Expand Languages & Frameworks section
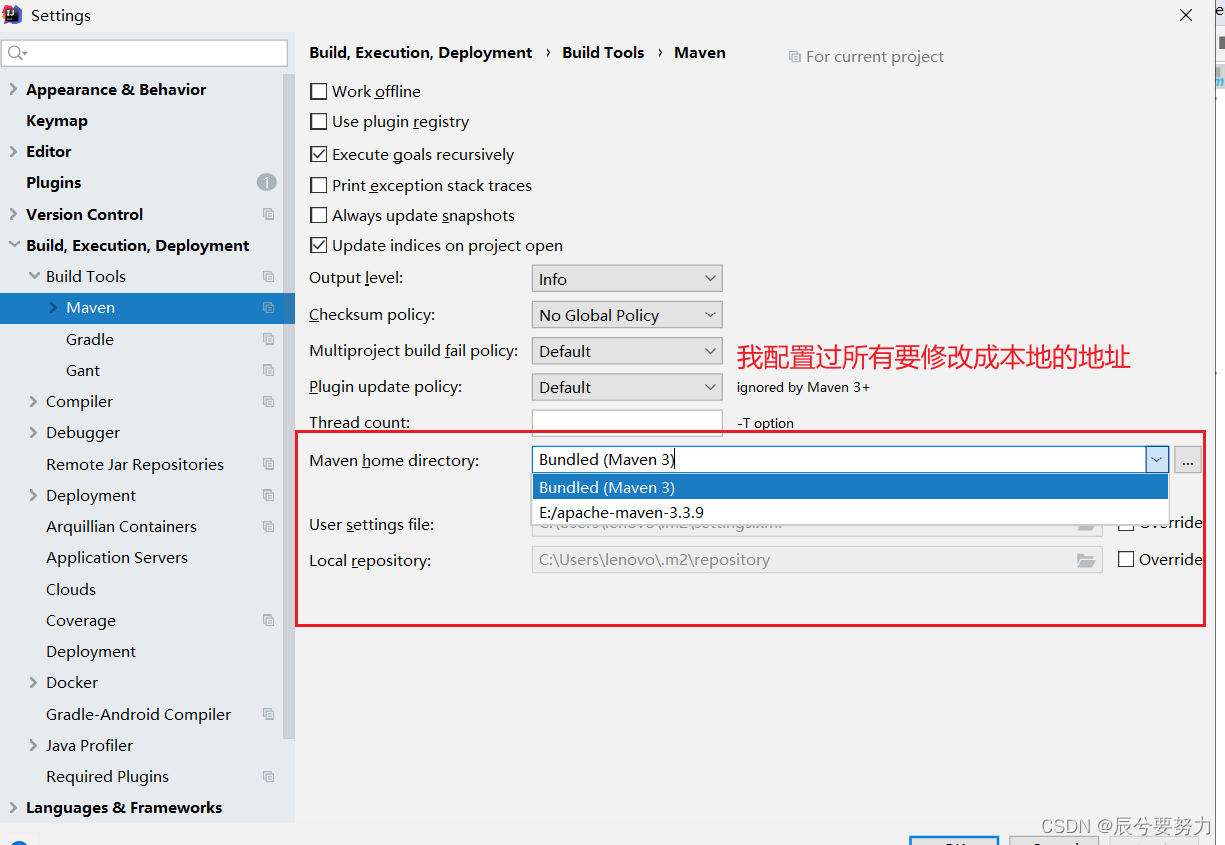This screenshot has height=845, width=1225. point(13,807)
